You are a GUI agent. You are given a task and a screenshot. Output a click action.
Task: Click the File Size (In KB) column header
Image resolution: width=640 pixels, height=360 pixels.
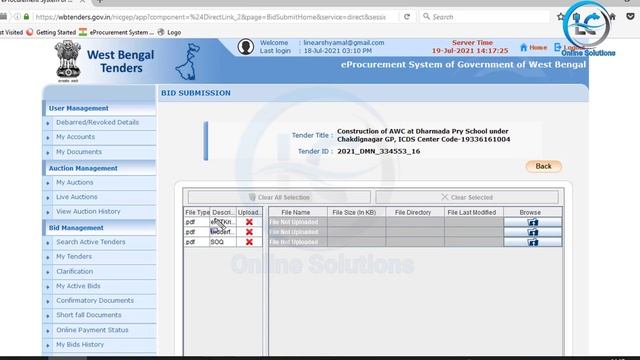tap(356, 212)
